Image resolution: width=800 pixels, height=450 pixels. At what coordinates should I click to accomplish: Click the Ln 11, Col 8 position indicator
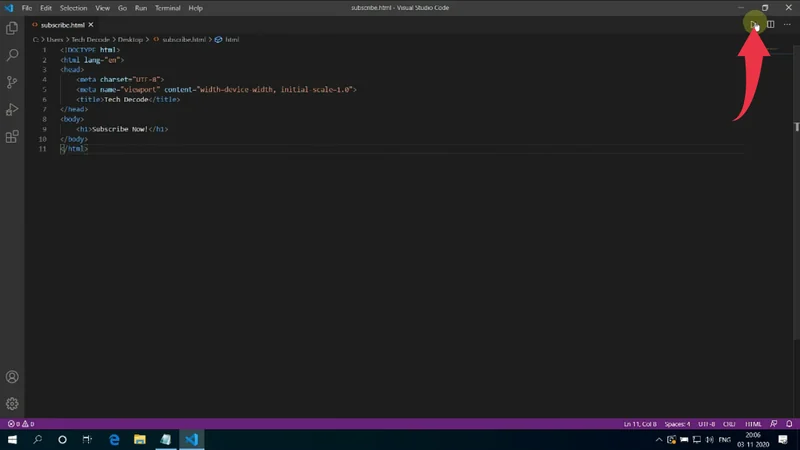(x=640, y=424)
